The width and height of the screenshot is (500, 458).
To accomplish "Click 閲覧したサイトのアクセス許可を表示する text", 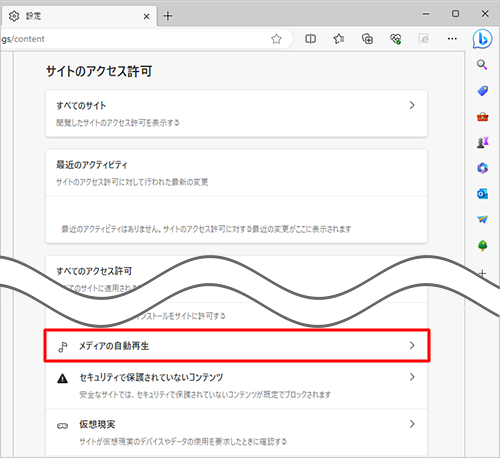I will pos(118,123).
